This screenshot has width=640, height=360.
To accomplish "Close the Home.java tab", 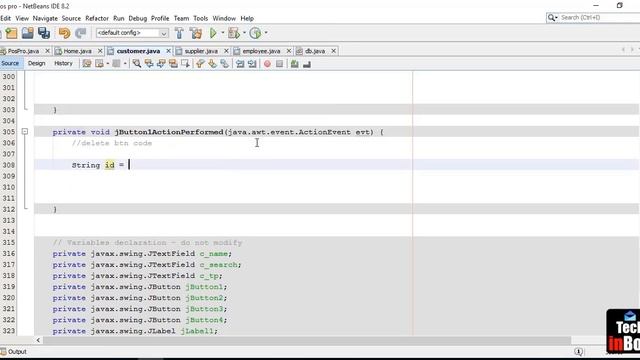I will tap(100, 51).
